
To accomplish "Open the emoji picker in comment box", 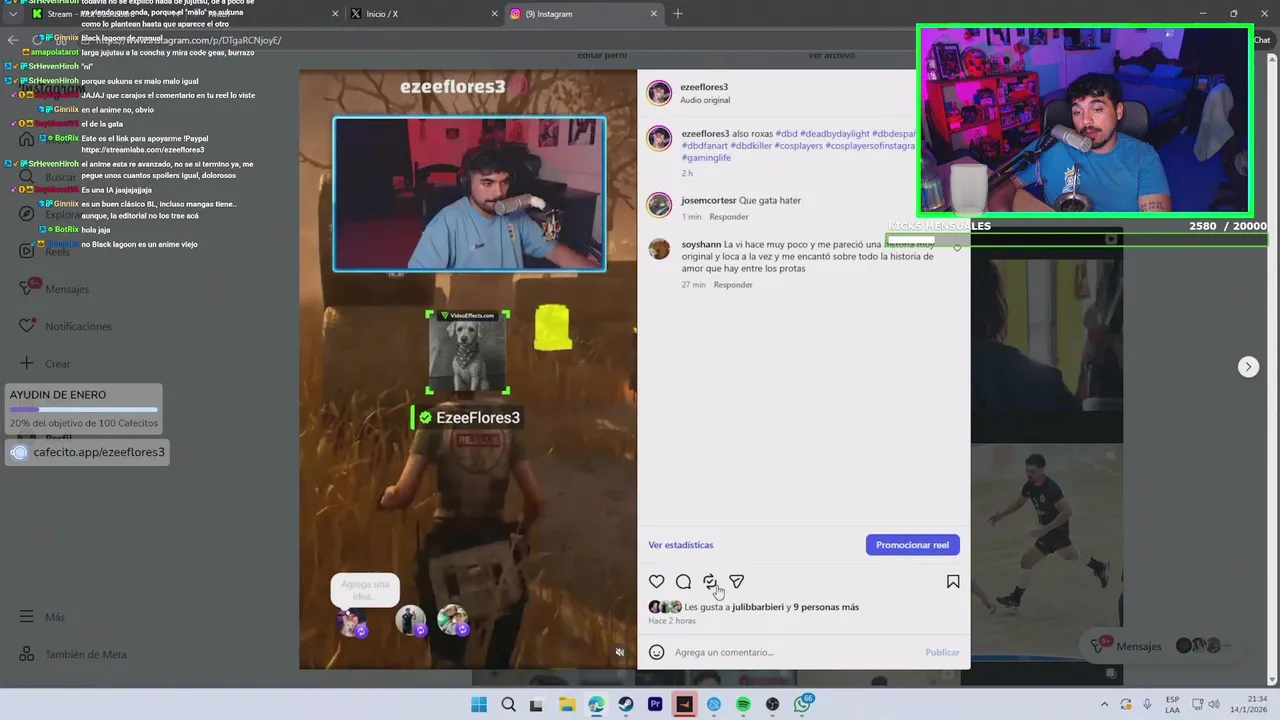I will click(x=657, y=652).
